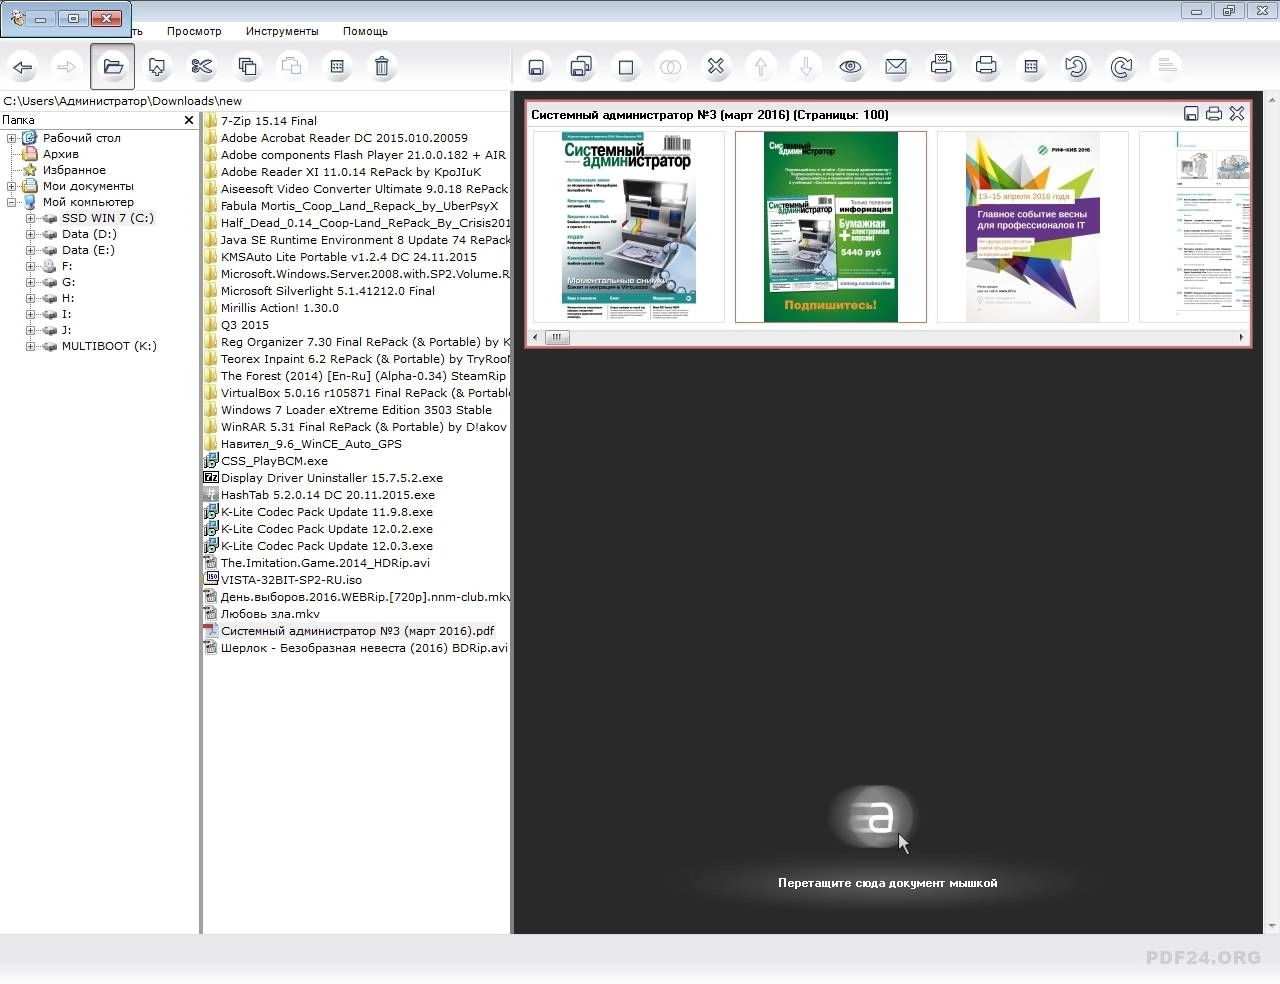
Task: Expand the Рабочий стол tree node
Action: (12, 138)
